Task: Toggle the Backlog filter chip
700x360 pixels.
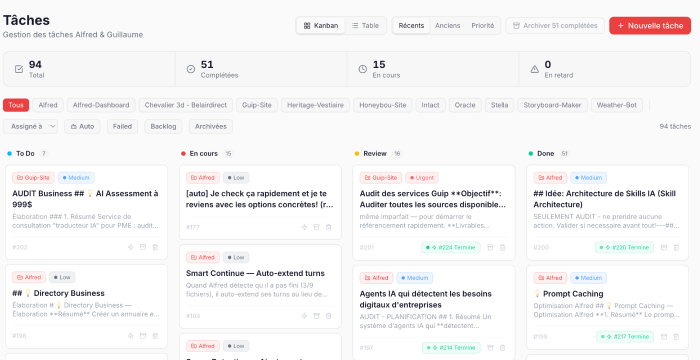Action: (163, 126)
